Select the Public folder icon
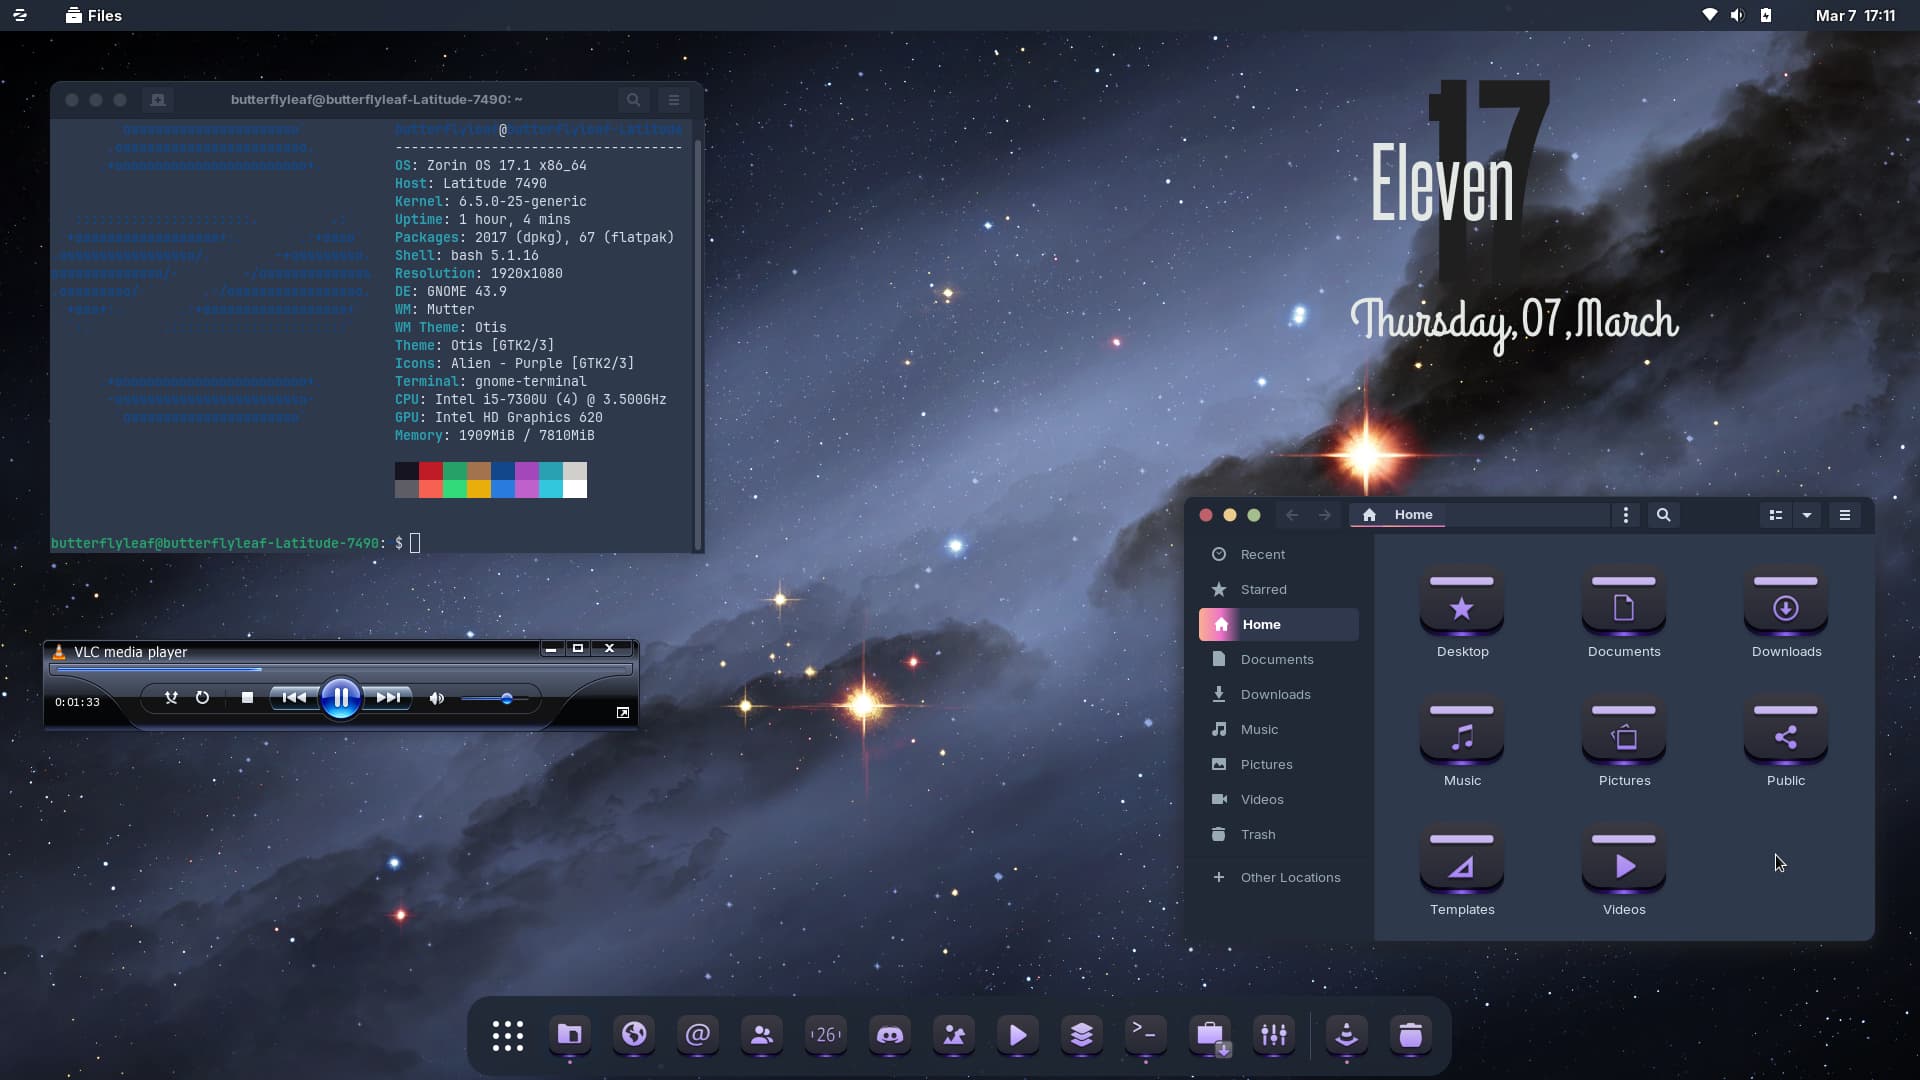Image resolution: width=1920 pixels, height=1080 pixels. click(x=1786, y=732)
